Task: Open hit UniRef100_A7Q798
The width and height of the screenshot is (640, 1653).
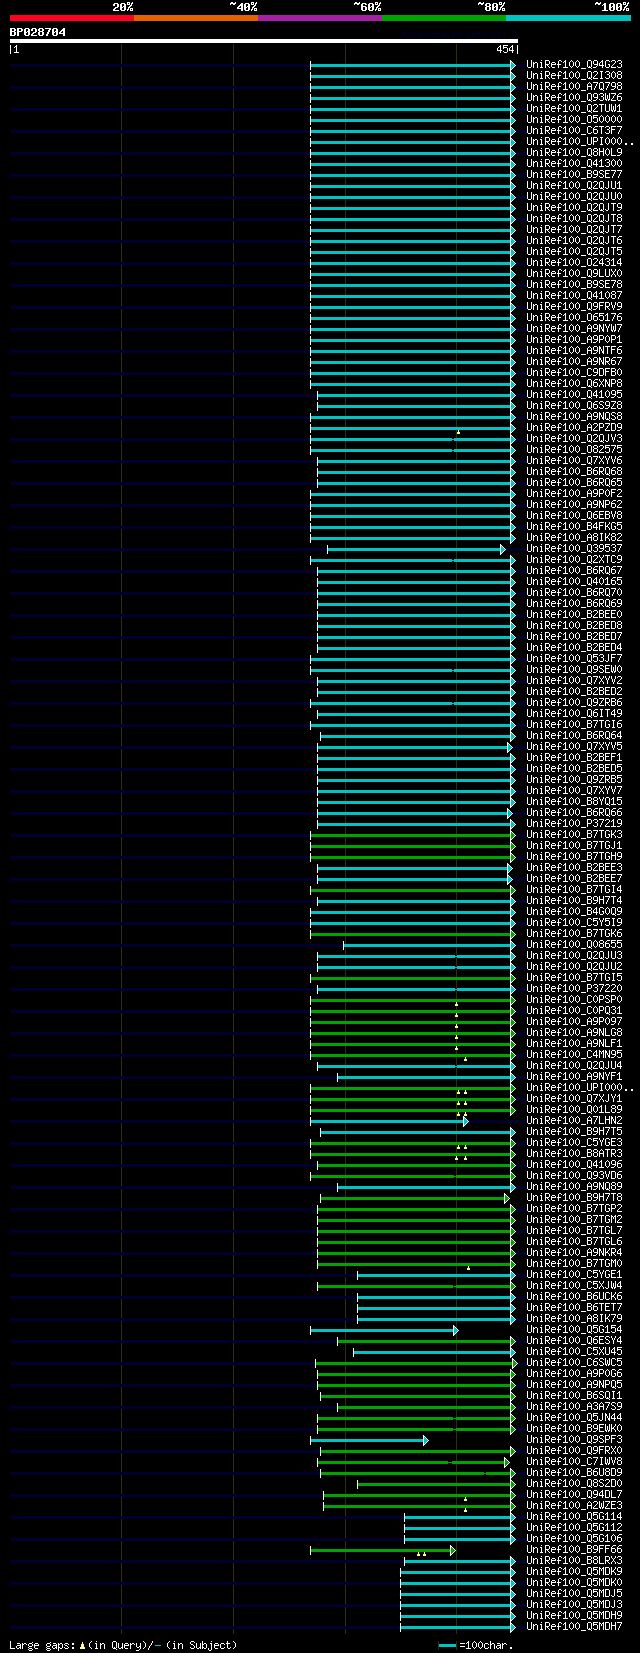Action: [574, 87]
